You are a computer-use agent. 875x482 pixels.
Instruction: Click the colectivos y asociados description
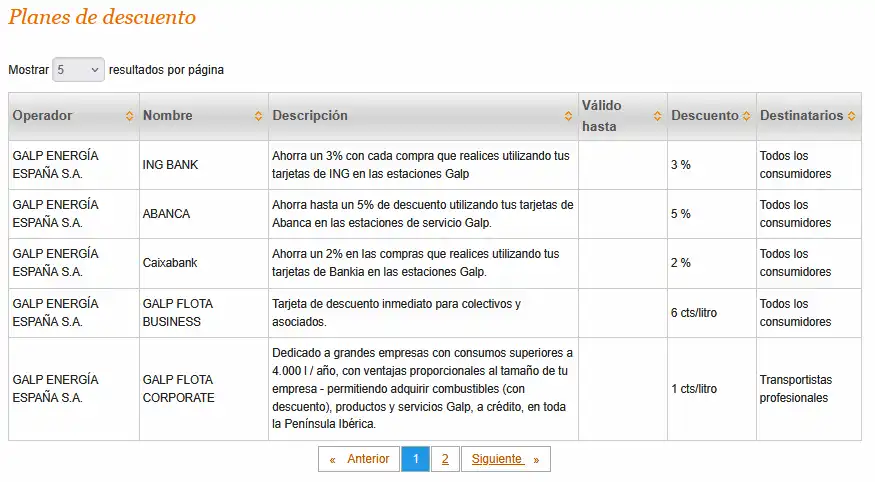click(396, 313)
